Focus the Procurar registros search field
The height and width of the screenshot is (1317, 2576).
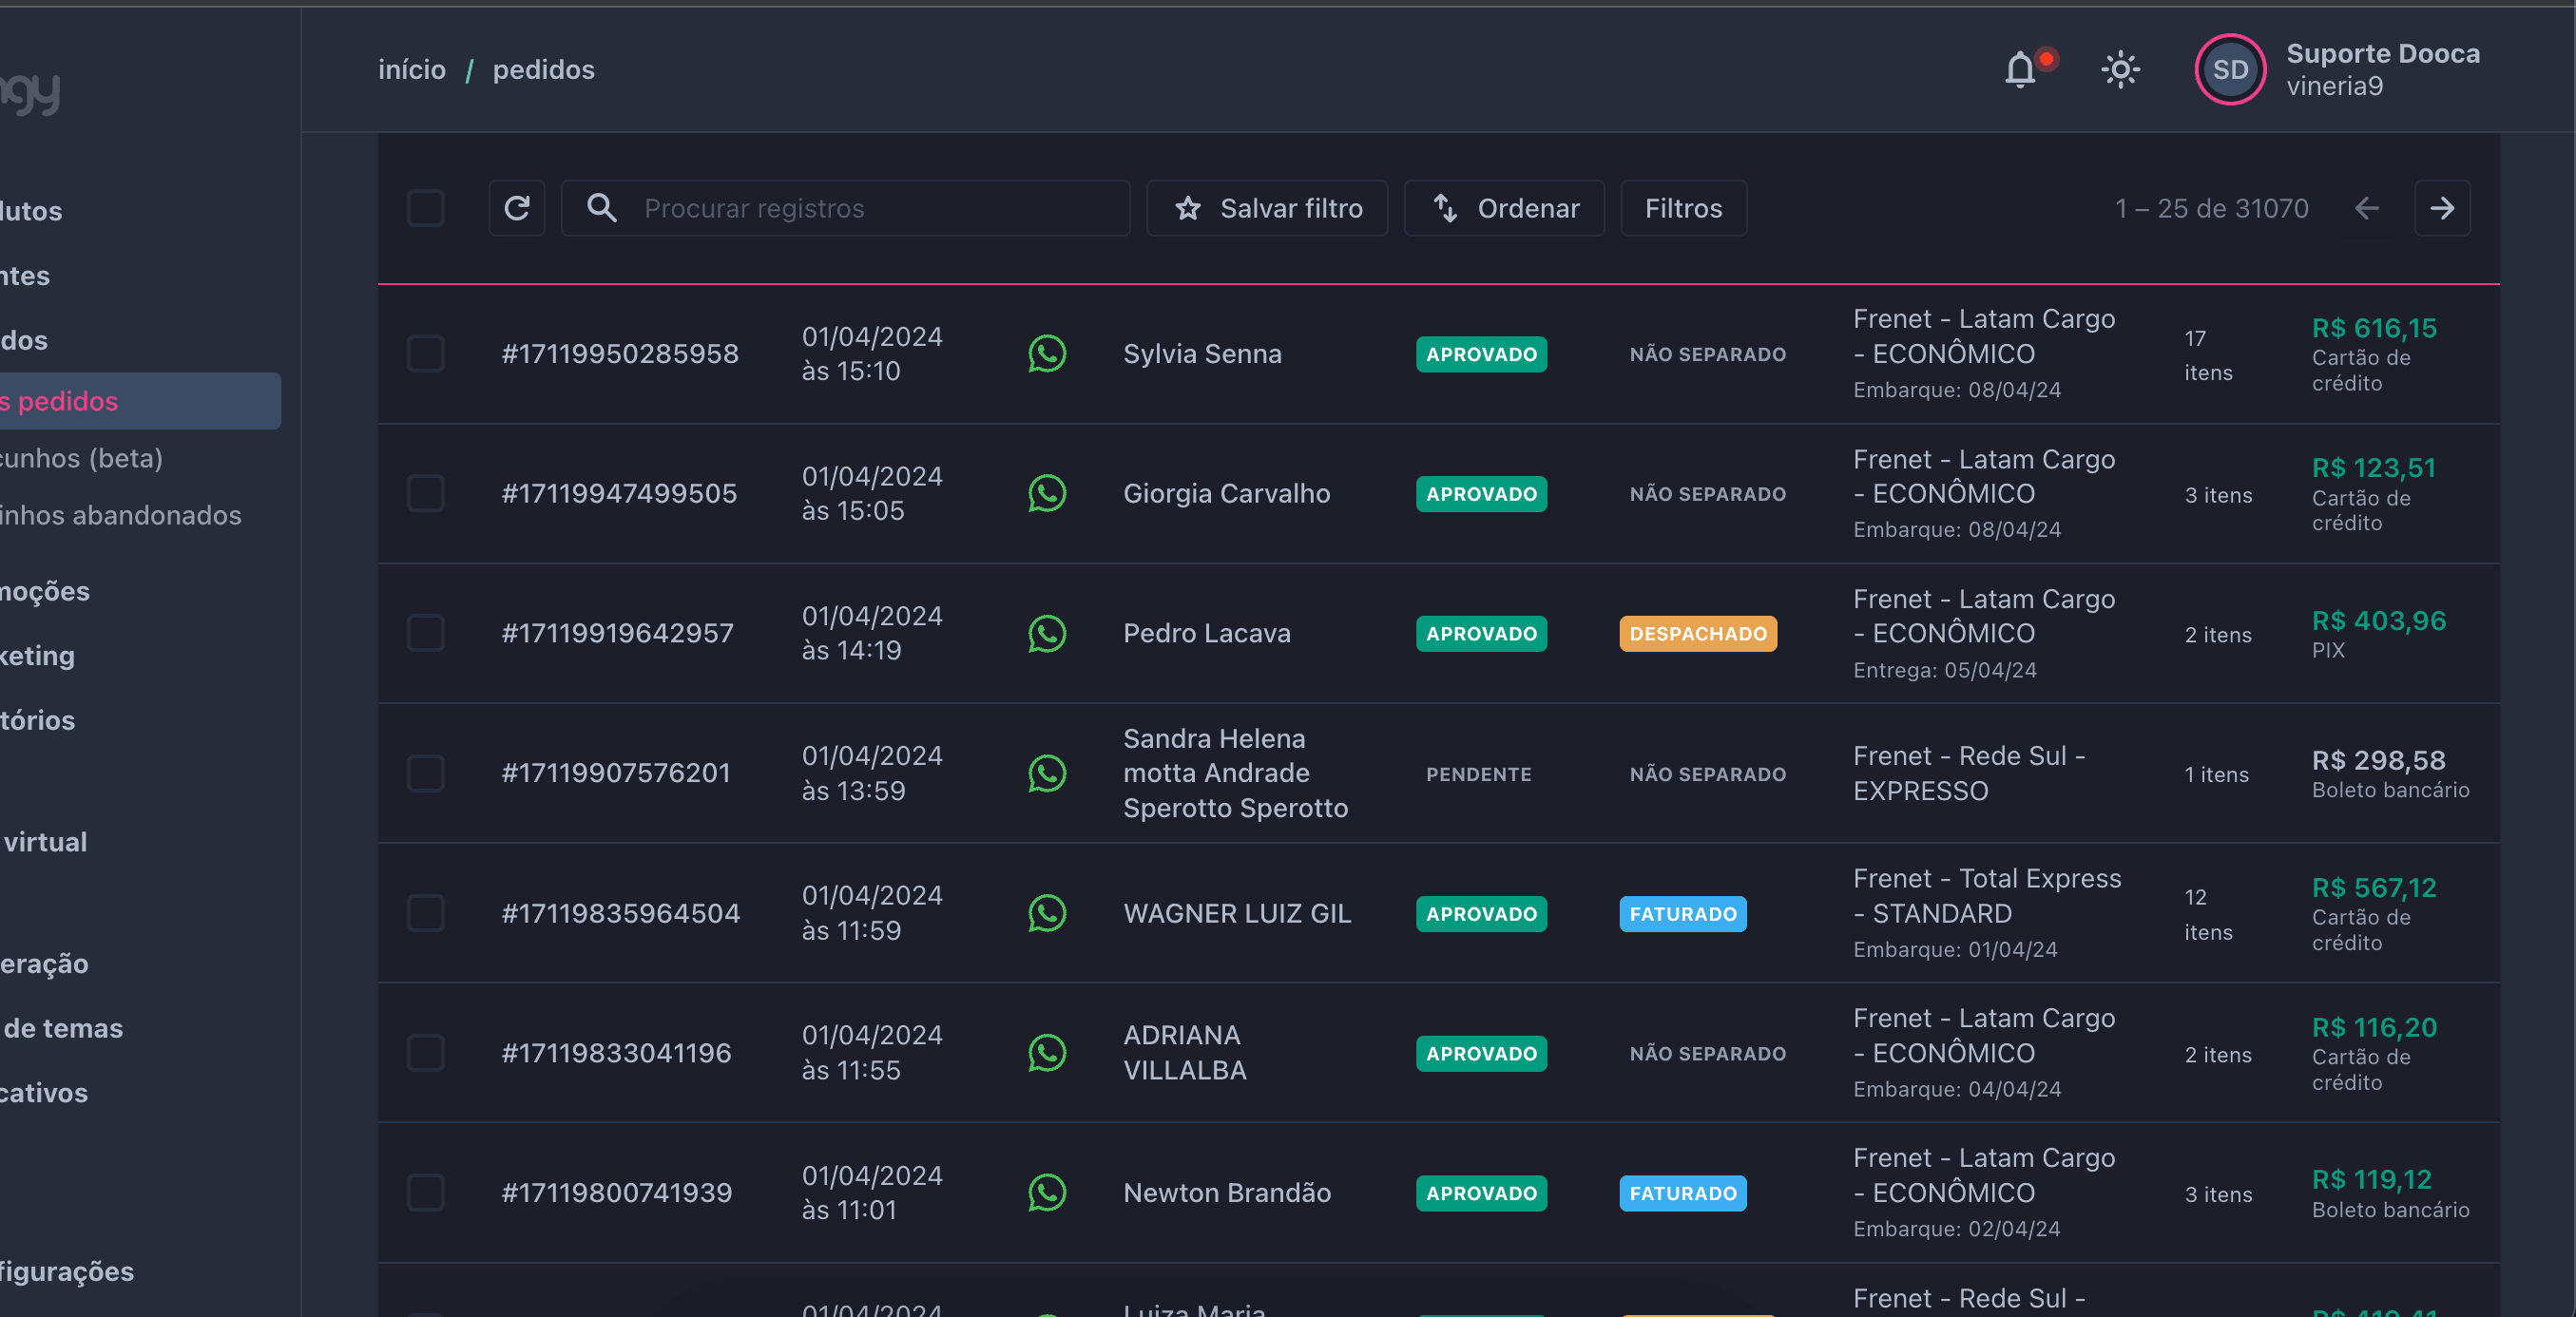tap(845, 208)
